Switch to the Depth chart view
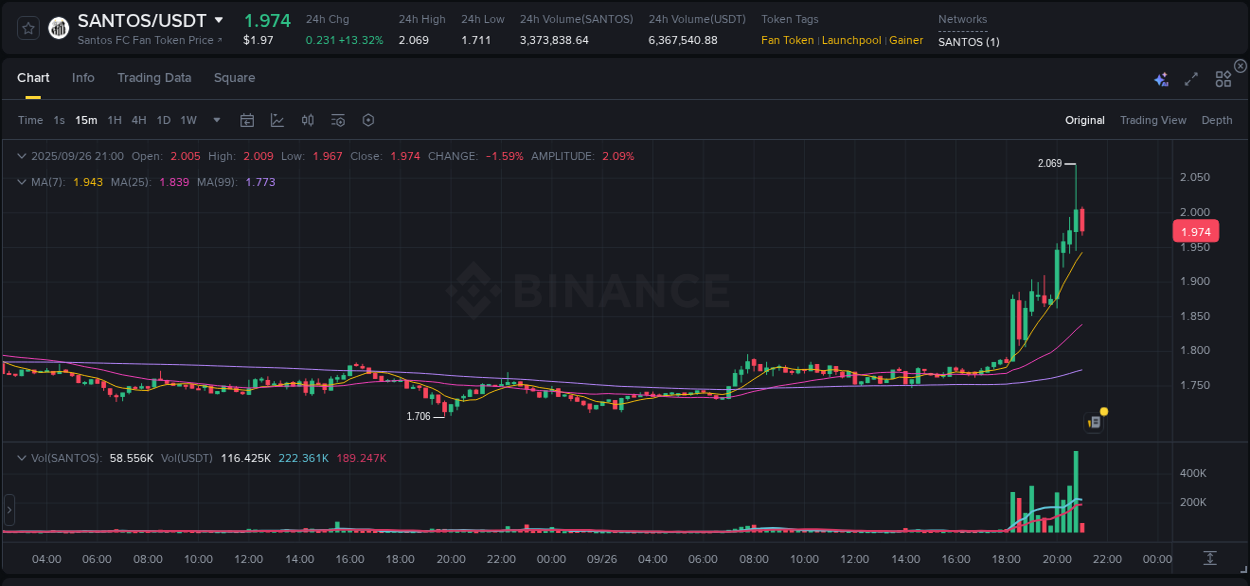 pyautogui.click(x=1216, y=120)
